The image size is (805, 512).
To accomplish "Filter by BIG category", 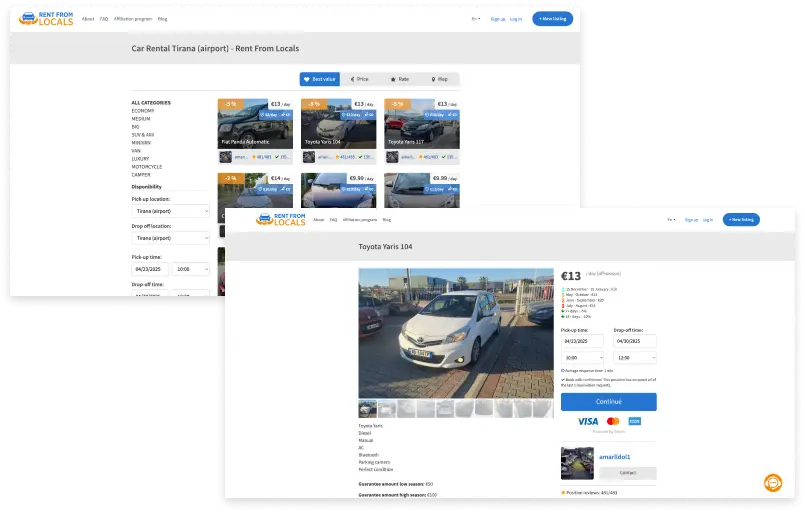I will [x=135, y=127].
